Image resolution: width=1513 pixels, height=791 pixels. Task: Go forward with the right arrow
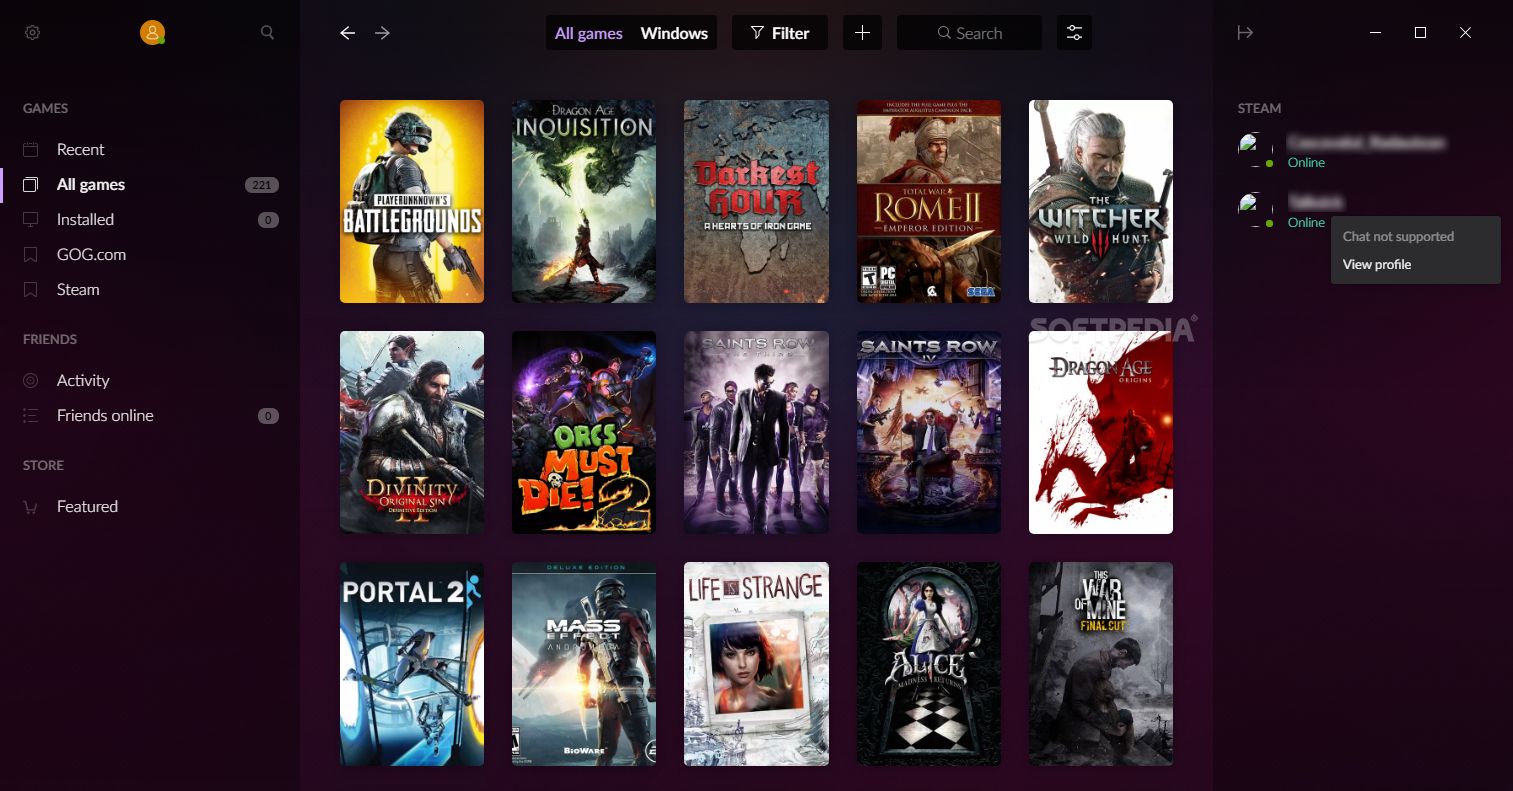coord(382,33)
